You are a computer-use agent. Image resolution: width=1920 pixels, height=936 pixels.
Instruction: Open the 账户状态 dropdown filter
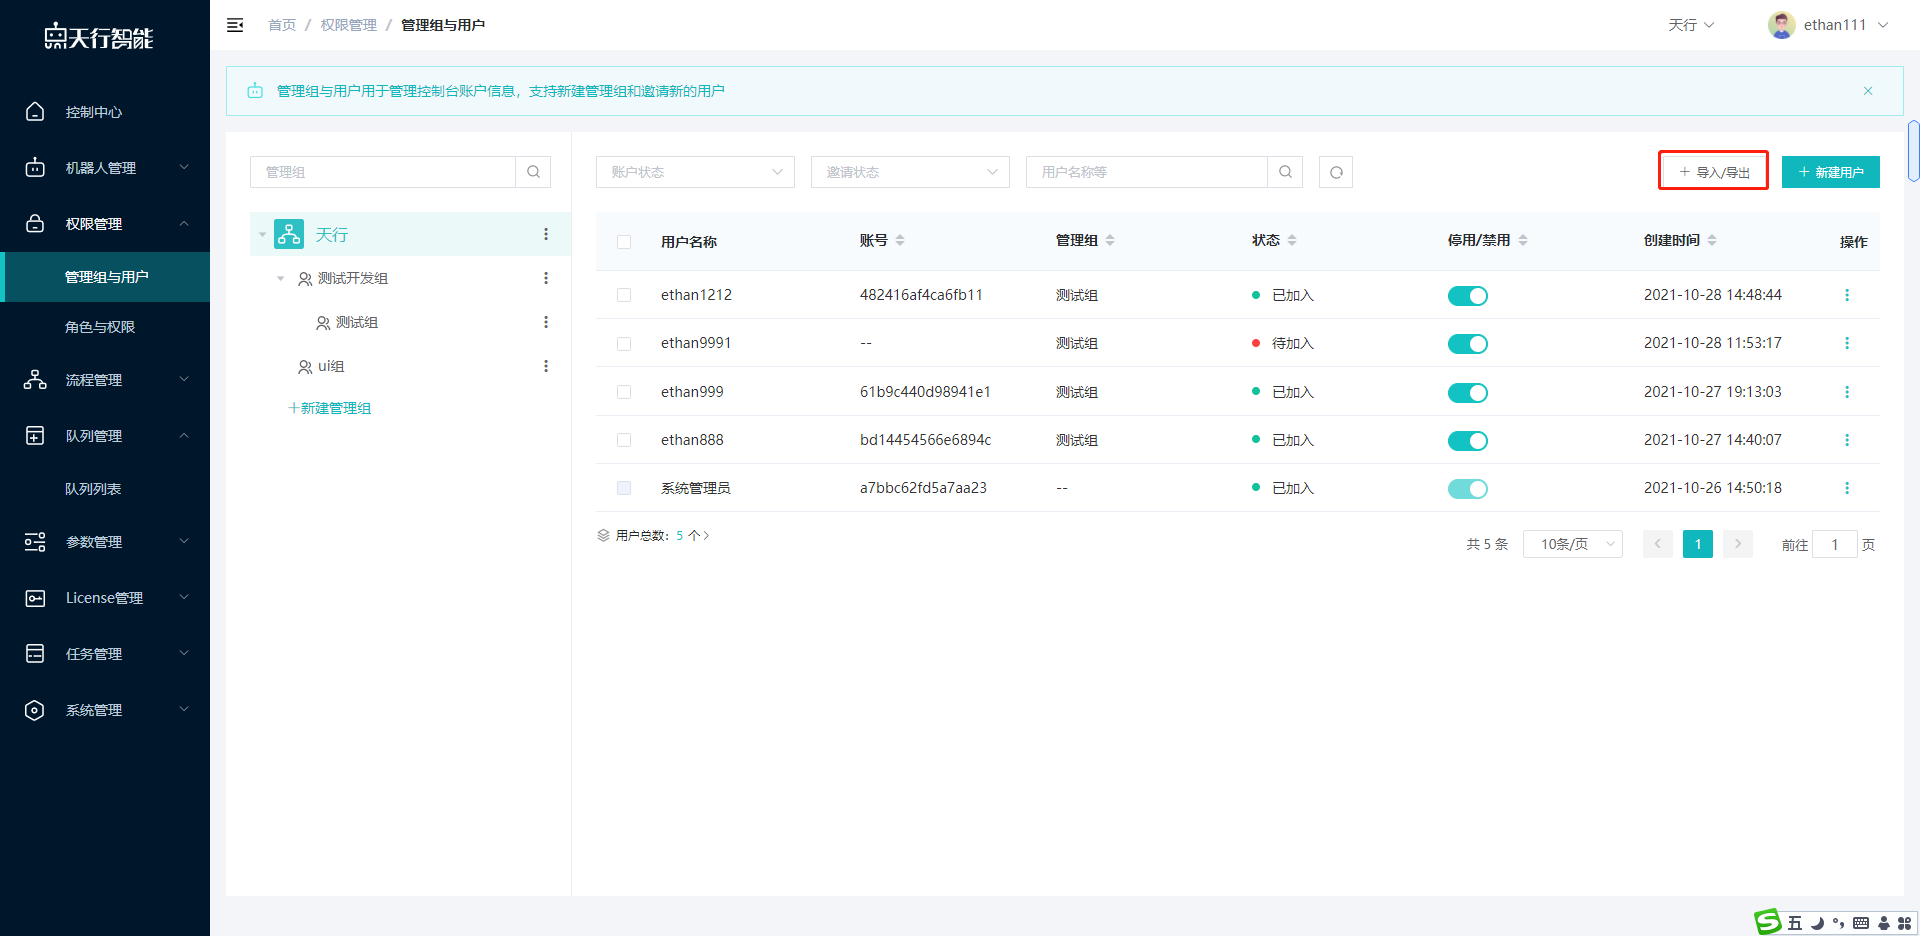point(695,172)
